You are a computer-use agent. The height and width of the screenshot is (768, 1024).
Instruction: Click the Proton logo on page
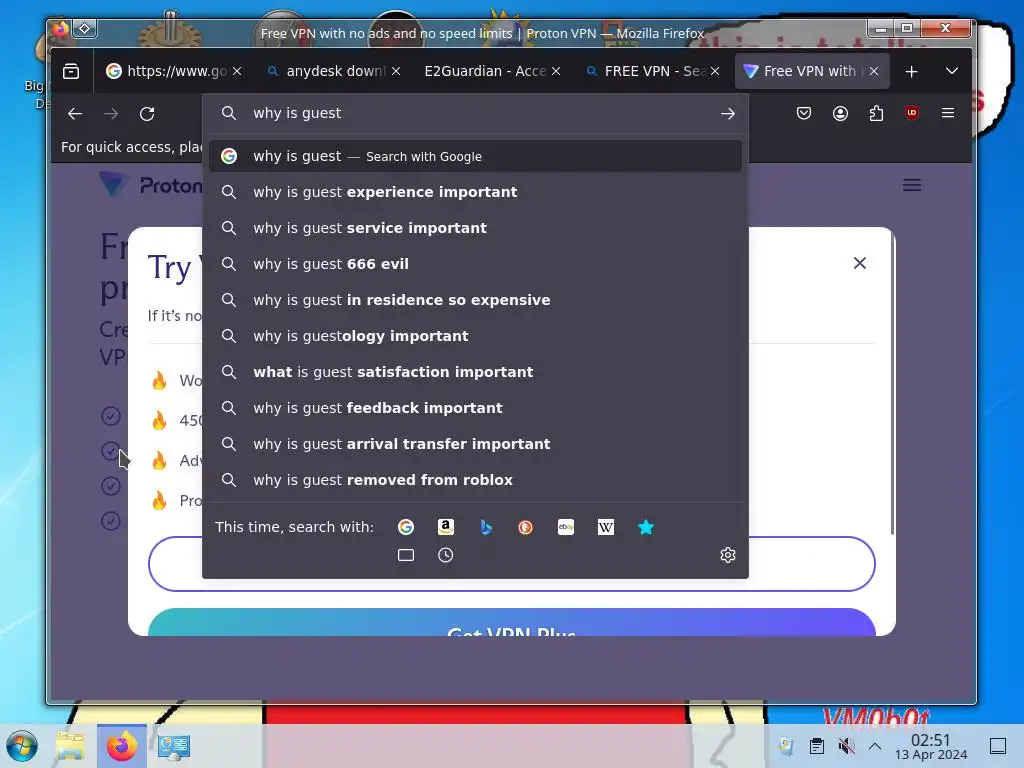pyautogui.click(x=151, y=185)
